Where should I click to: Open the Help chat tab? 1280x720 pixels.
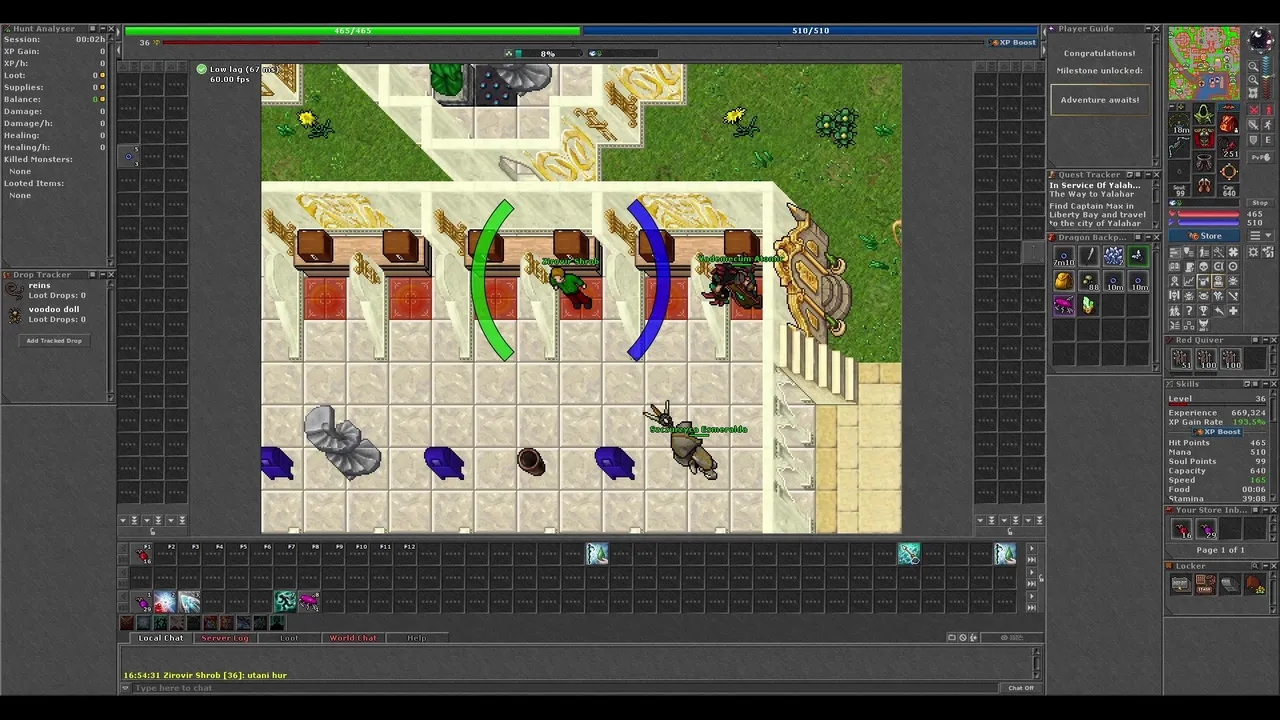(417, 638)
